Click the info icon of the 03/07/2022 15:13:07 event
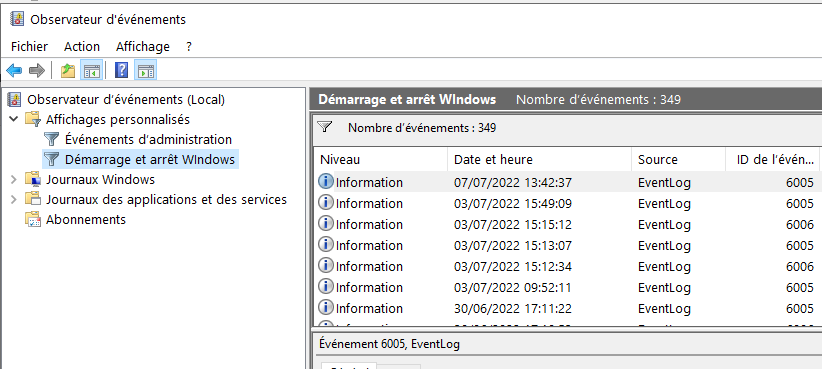The image size is (822, 369). [326, 244]
